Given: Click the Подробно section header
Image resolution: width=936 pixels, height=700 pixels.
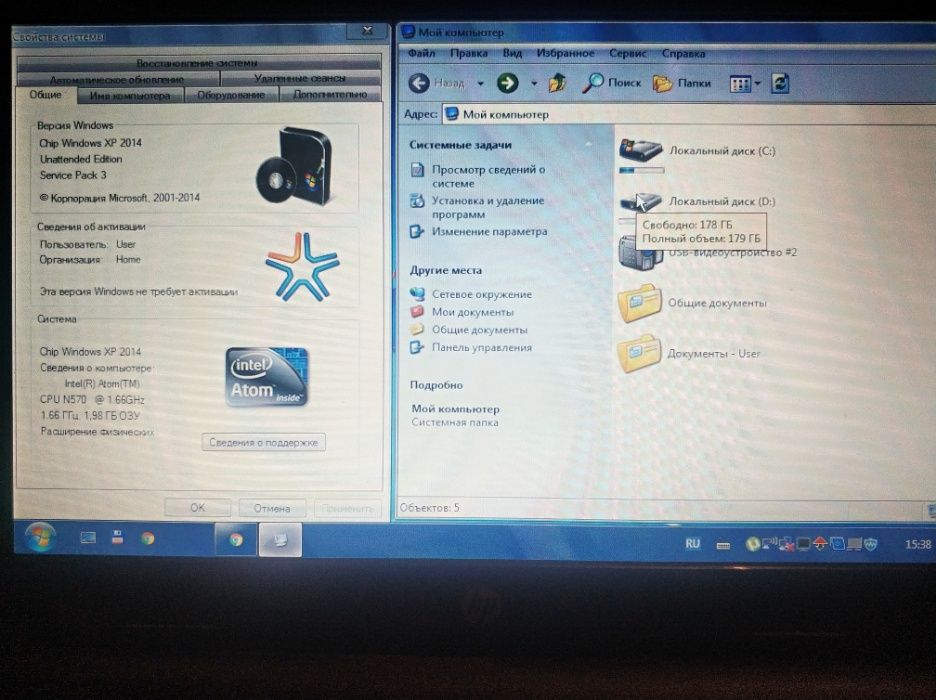Looking at the screenshot, I should [436, 386].
